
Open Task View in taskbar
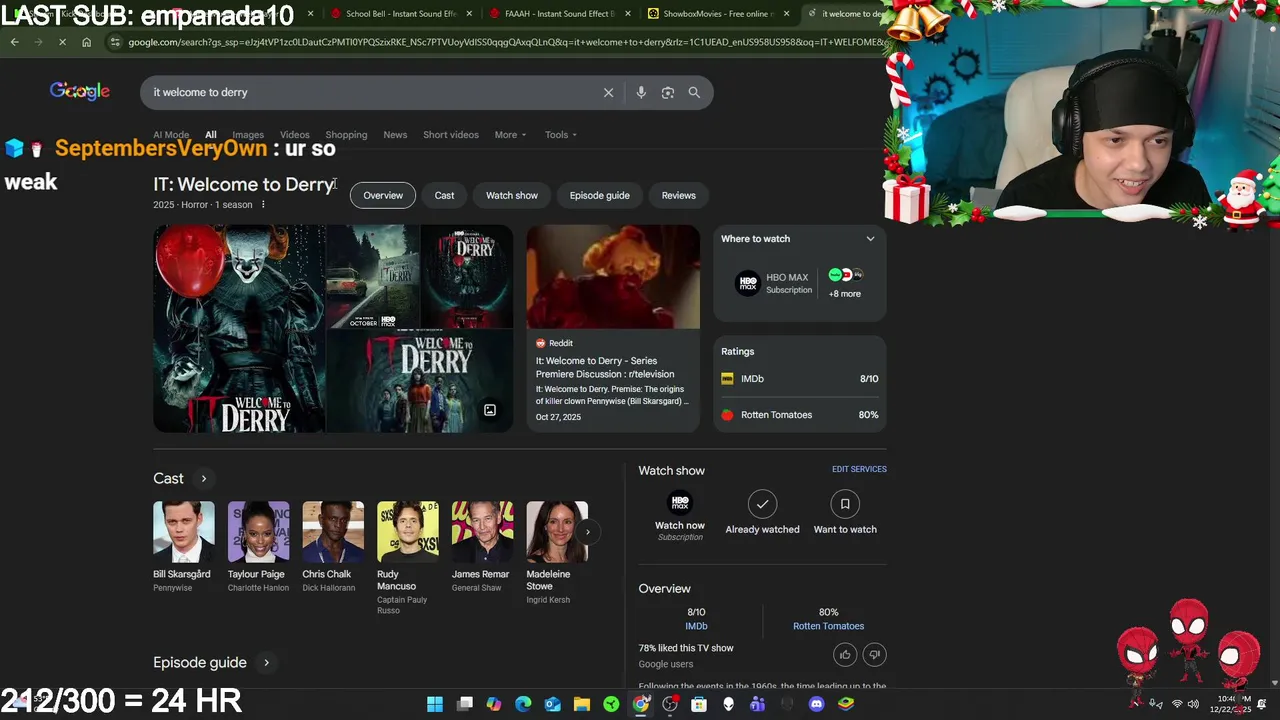pyautogui.click(x=465, y=704)
